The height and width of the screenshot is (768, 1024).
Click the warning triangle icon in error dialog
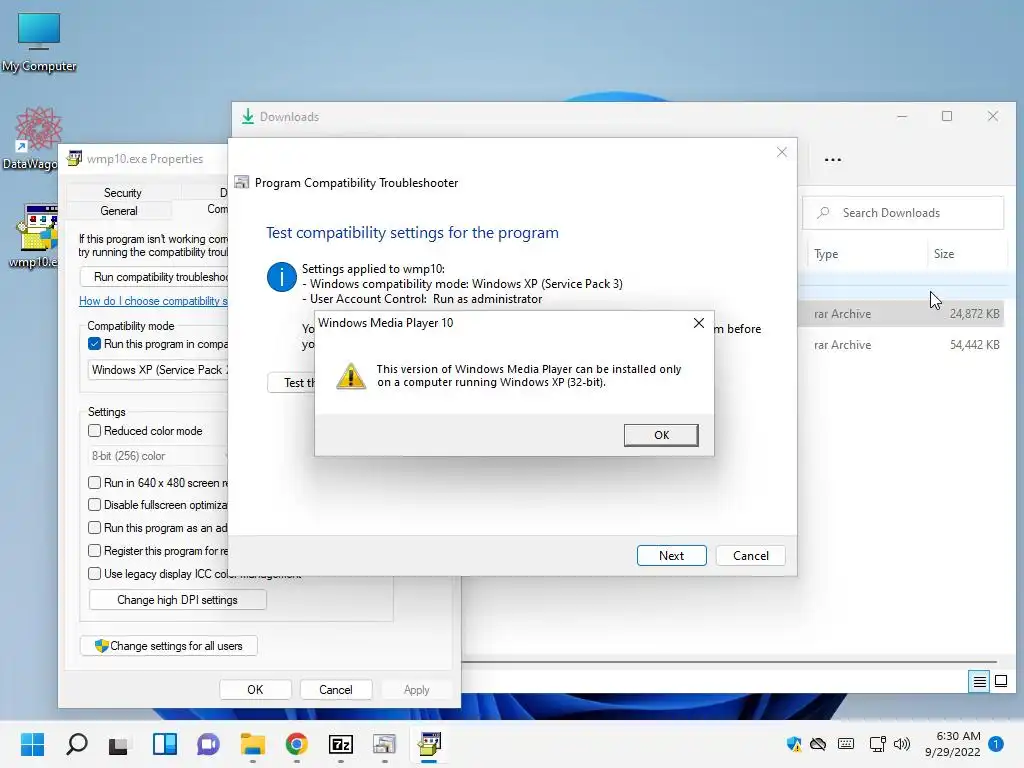pos(351,376)
